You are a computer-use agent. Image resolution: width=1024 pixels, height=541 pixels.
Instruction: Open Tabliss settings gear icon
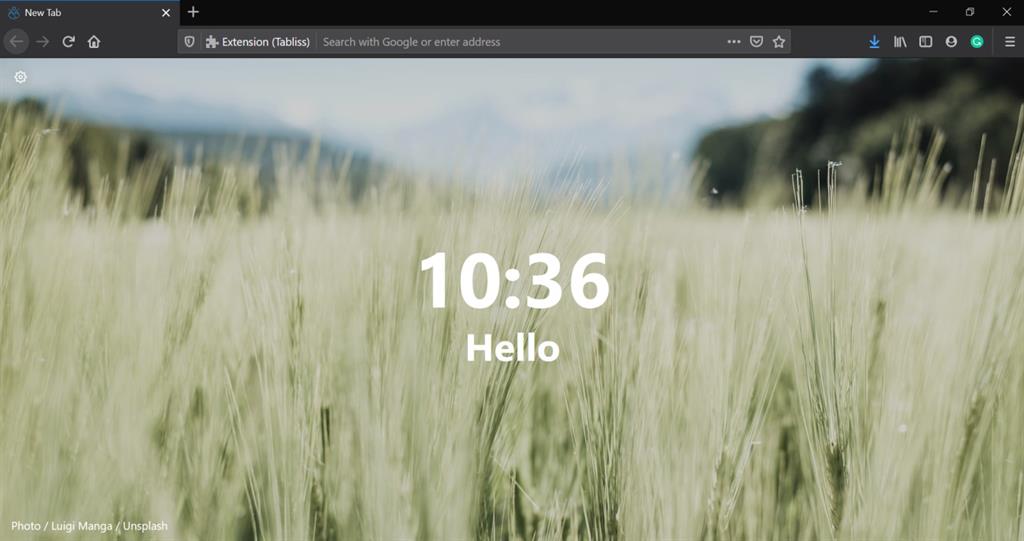(x=20, y=77)
